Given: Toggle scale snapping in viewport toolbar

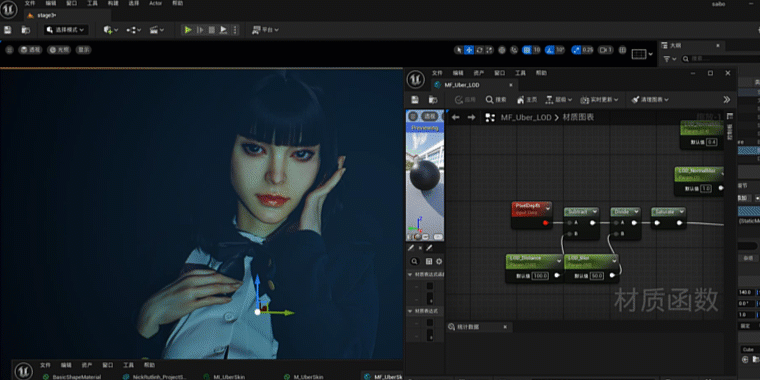Looking at the screenshot, I should pos(576,50).
